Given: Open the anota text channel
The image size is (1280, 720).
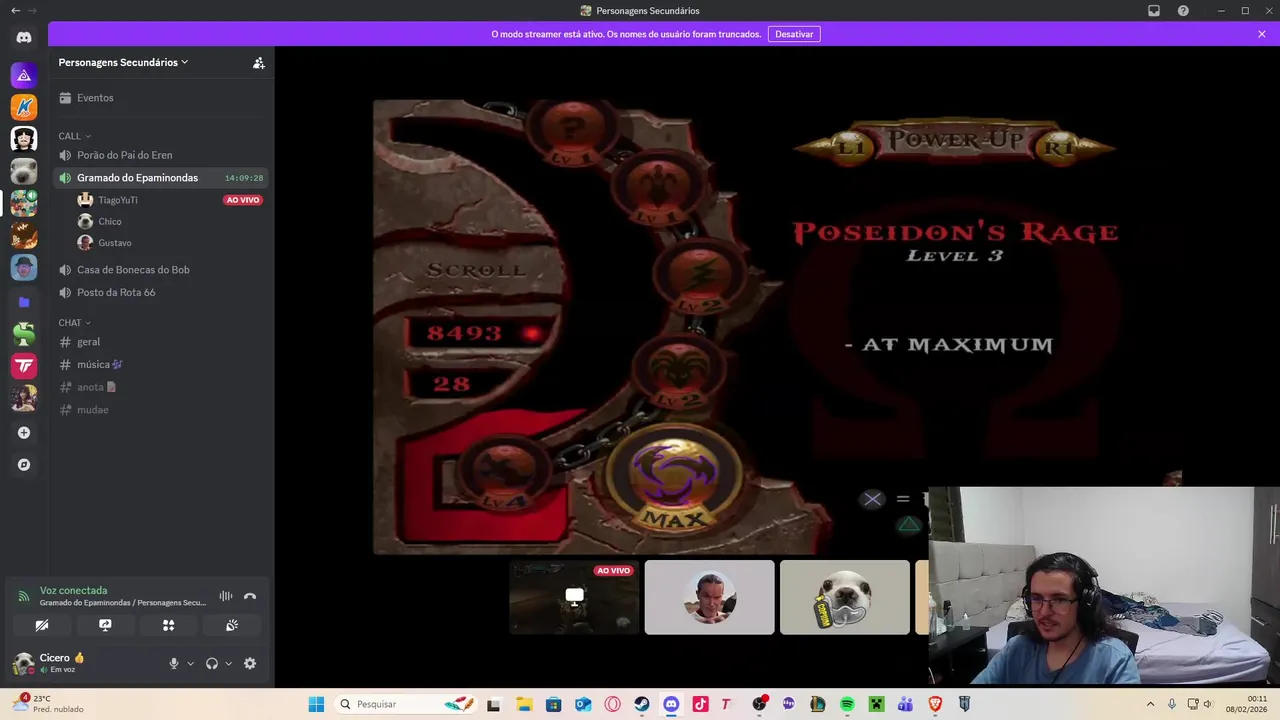Looking at the screenshot, I should coord(161,387).
